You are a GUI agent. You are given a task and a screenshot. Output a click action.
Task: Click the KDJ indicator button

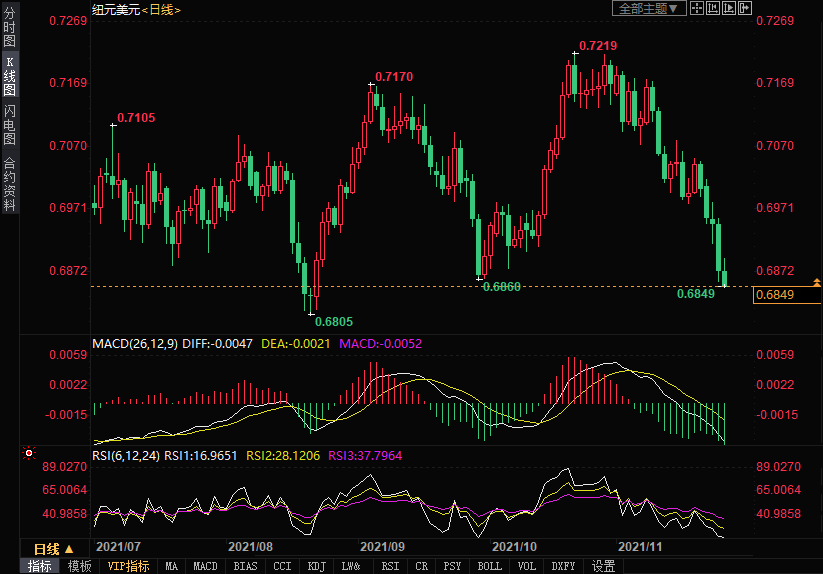[316, 566]
